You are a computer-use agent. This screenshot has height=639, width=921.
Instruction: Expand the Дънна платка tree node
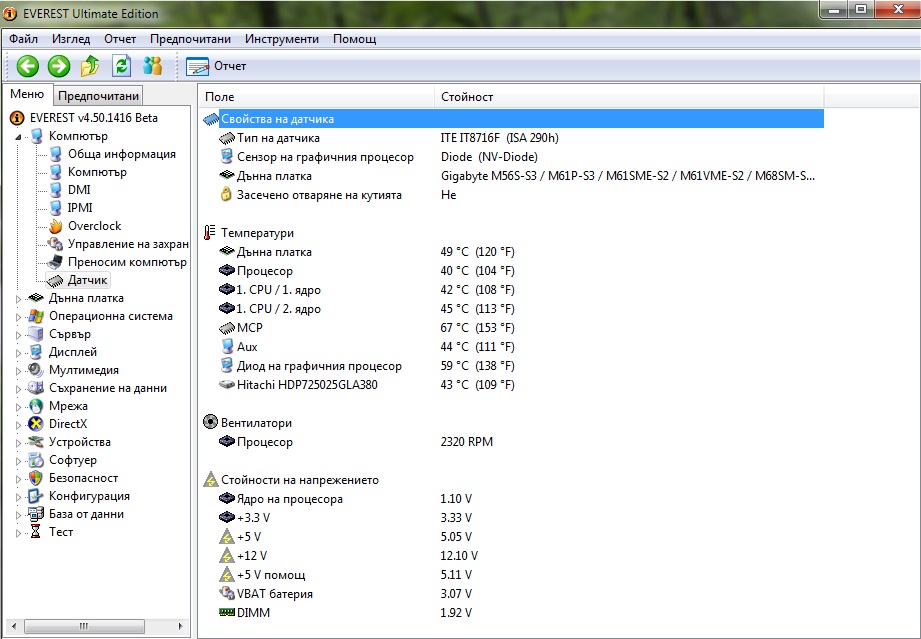point(18,298)
